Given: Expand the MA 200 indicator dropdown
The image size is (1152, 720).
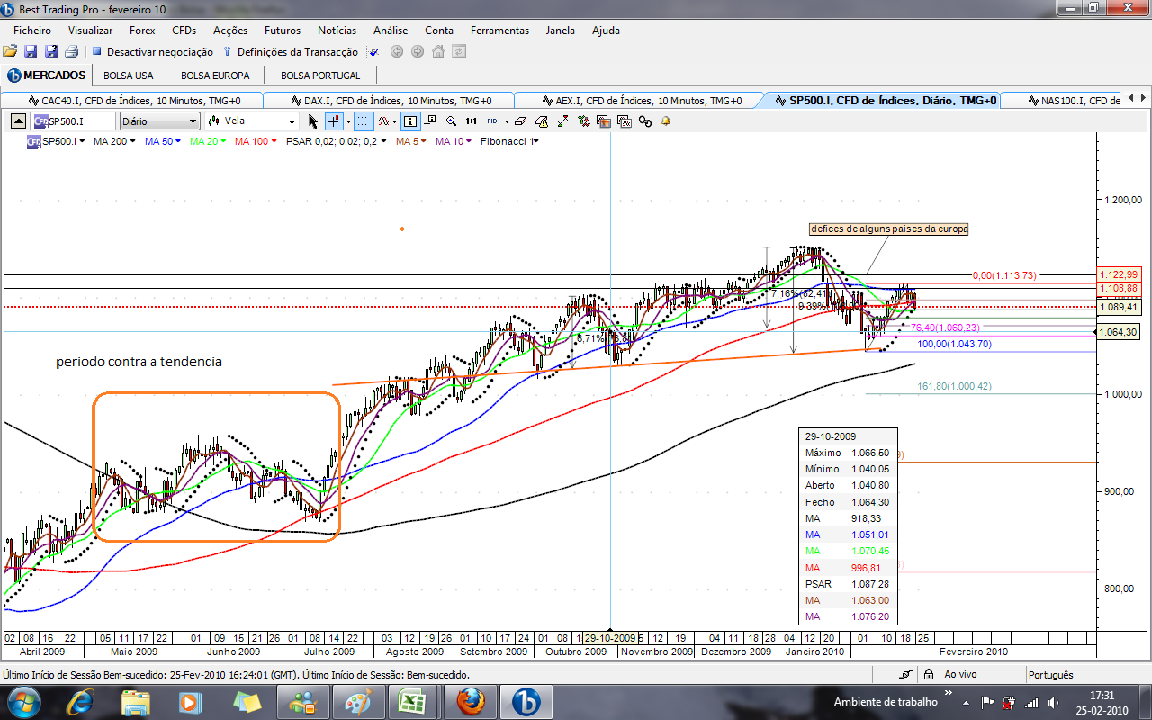Looking at the screenshot, I should (132, 141).
